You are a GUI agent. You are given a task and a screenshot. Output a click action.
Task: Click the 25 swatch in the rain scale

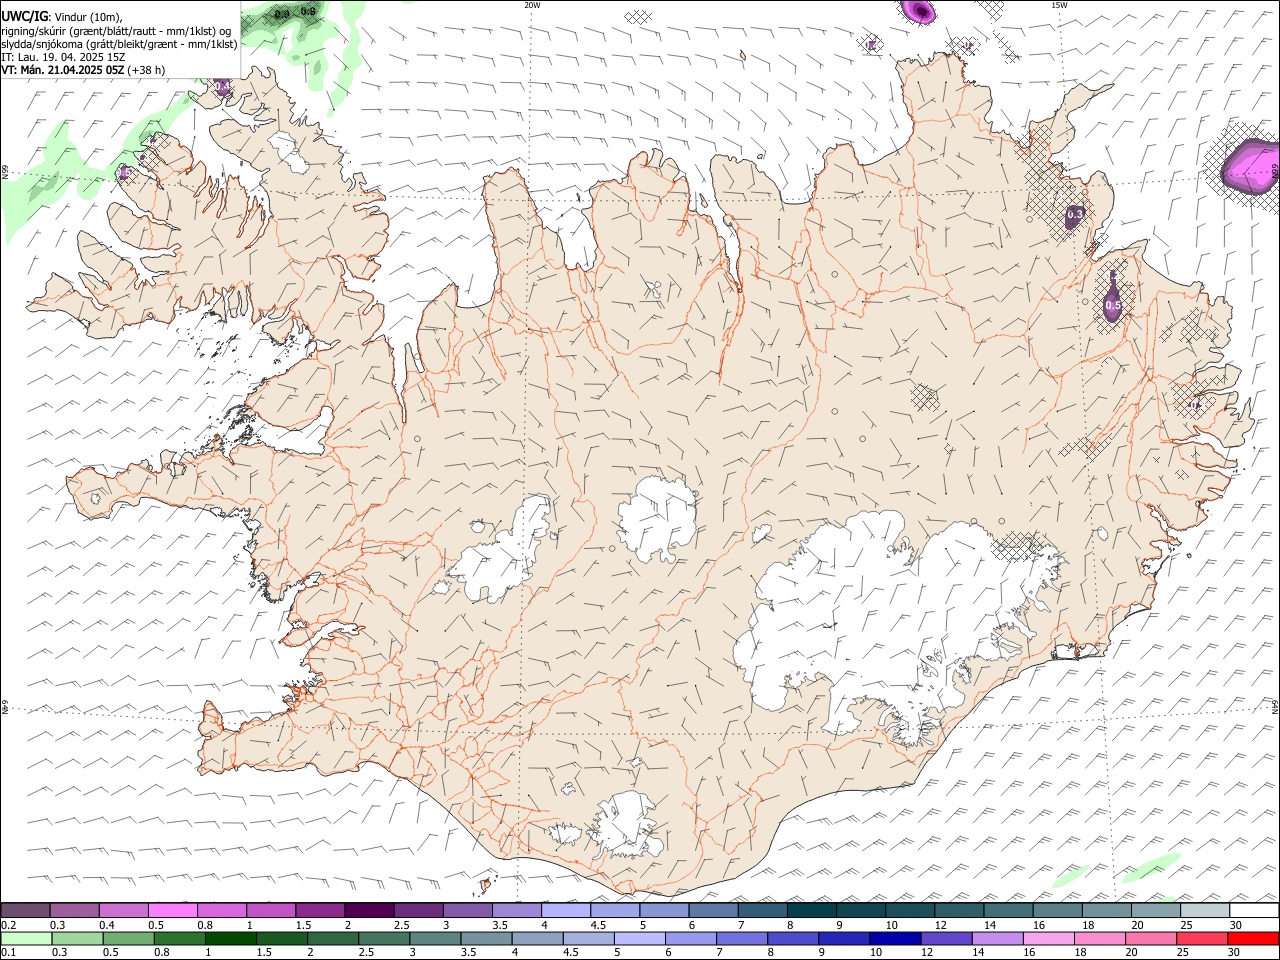(x=1201, y=938)
